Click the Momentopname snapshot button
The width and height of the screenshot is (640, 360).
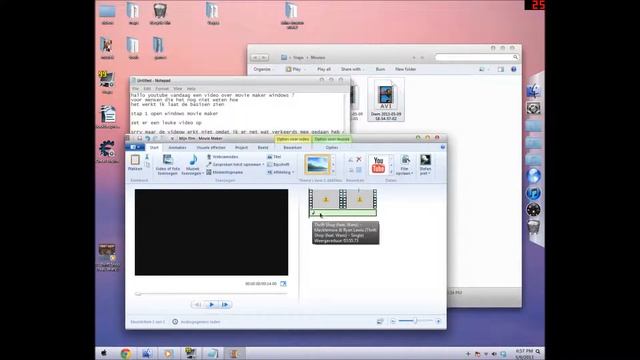(225, 172)
